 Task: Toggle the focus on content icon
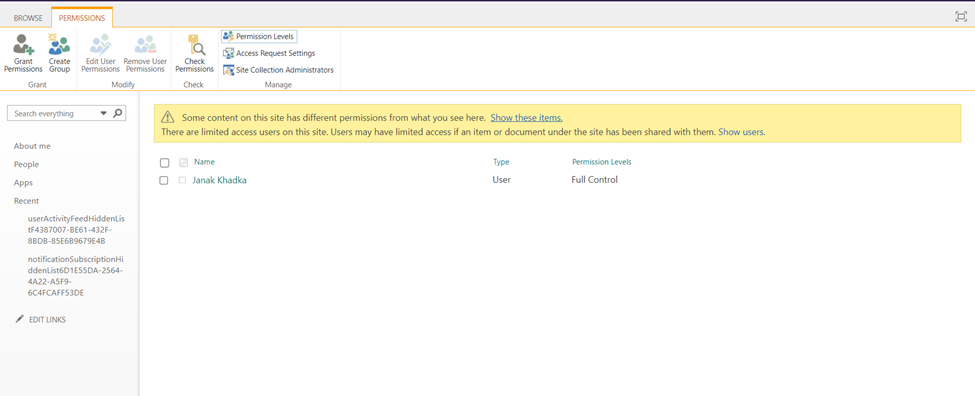961,17
